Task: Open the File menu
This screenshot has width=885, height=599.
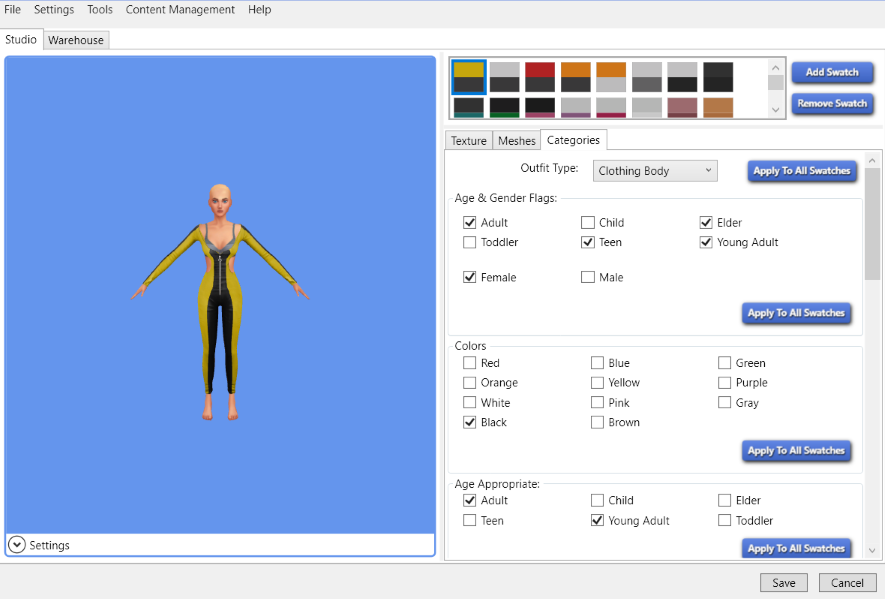Action: (12, 10)
